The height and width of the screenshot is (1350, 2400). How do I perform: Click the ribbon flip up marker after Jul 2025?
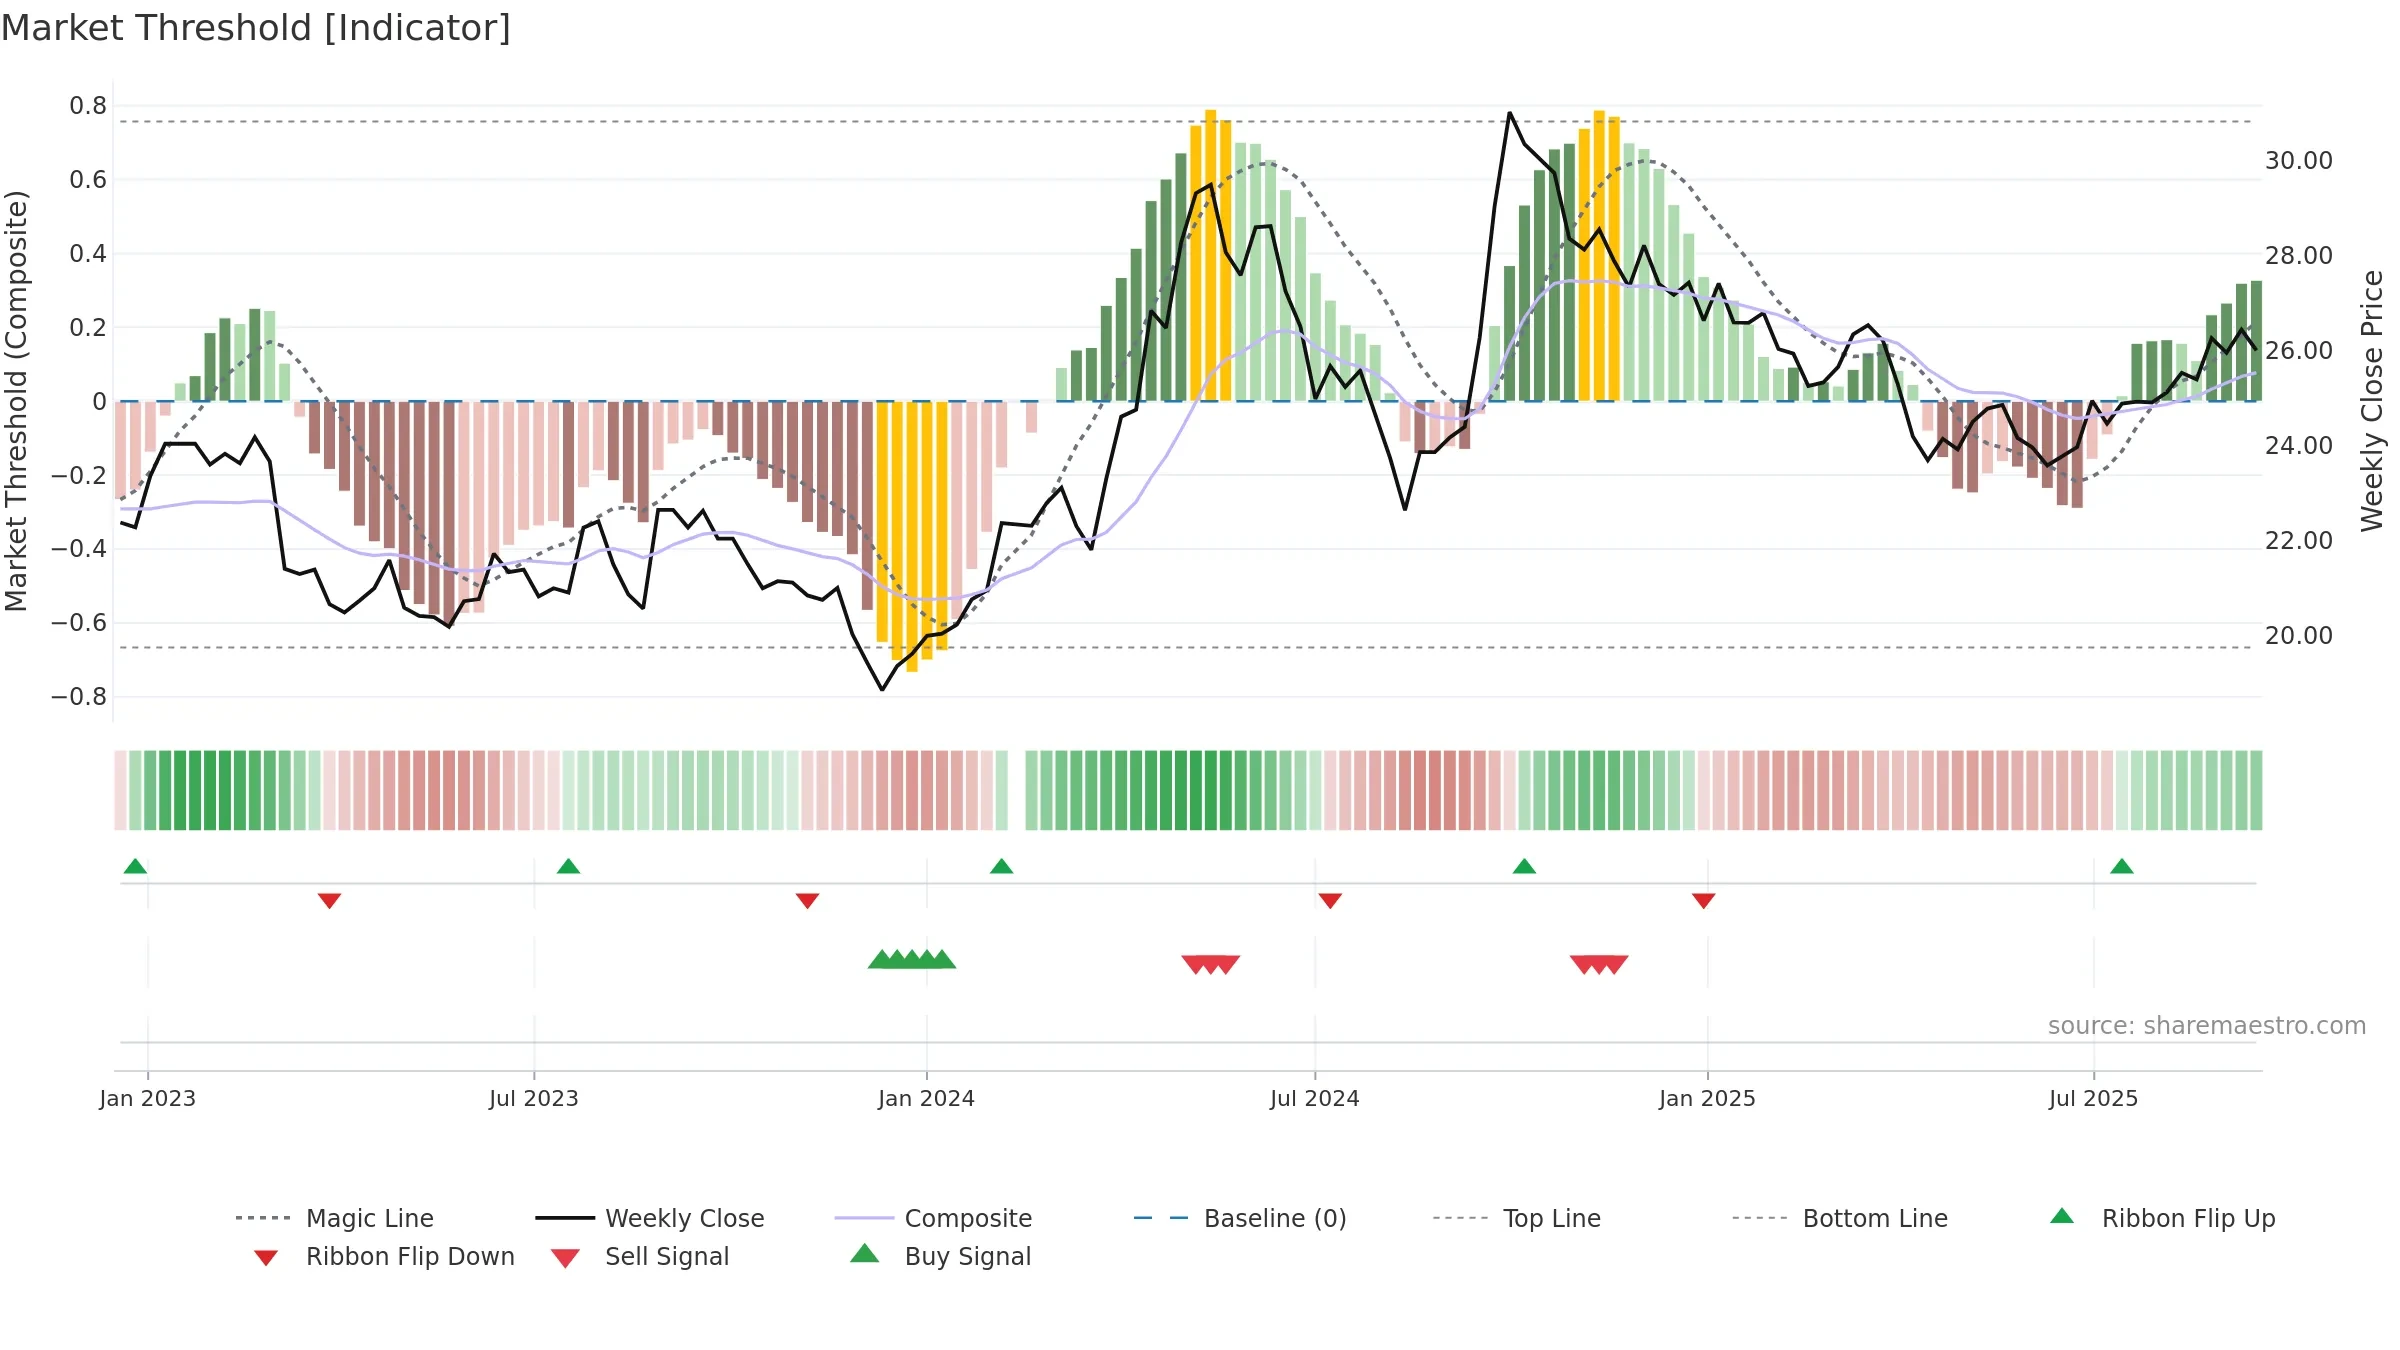tap(2122, 866)
